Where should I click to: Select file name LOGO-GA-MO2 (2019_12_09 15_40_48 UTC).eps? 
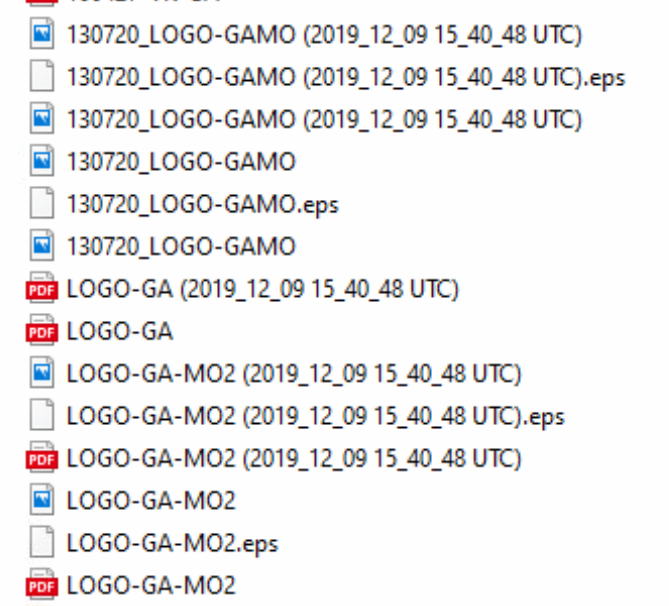[x=316, y=416]
